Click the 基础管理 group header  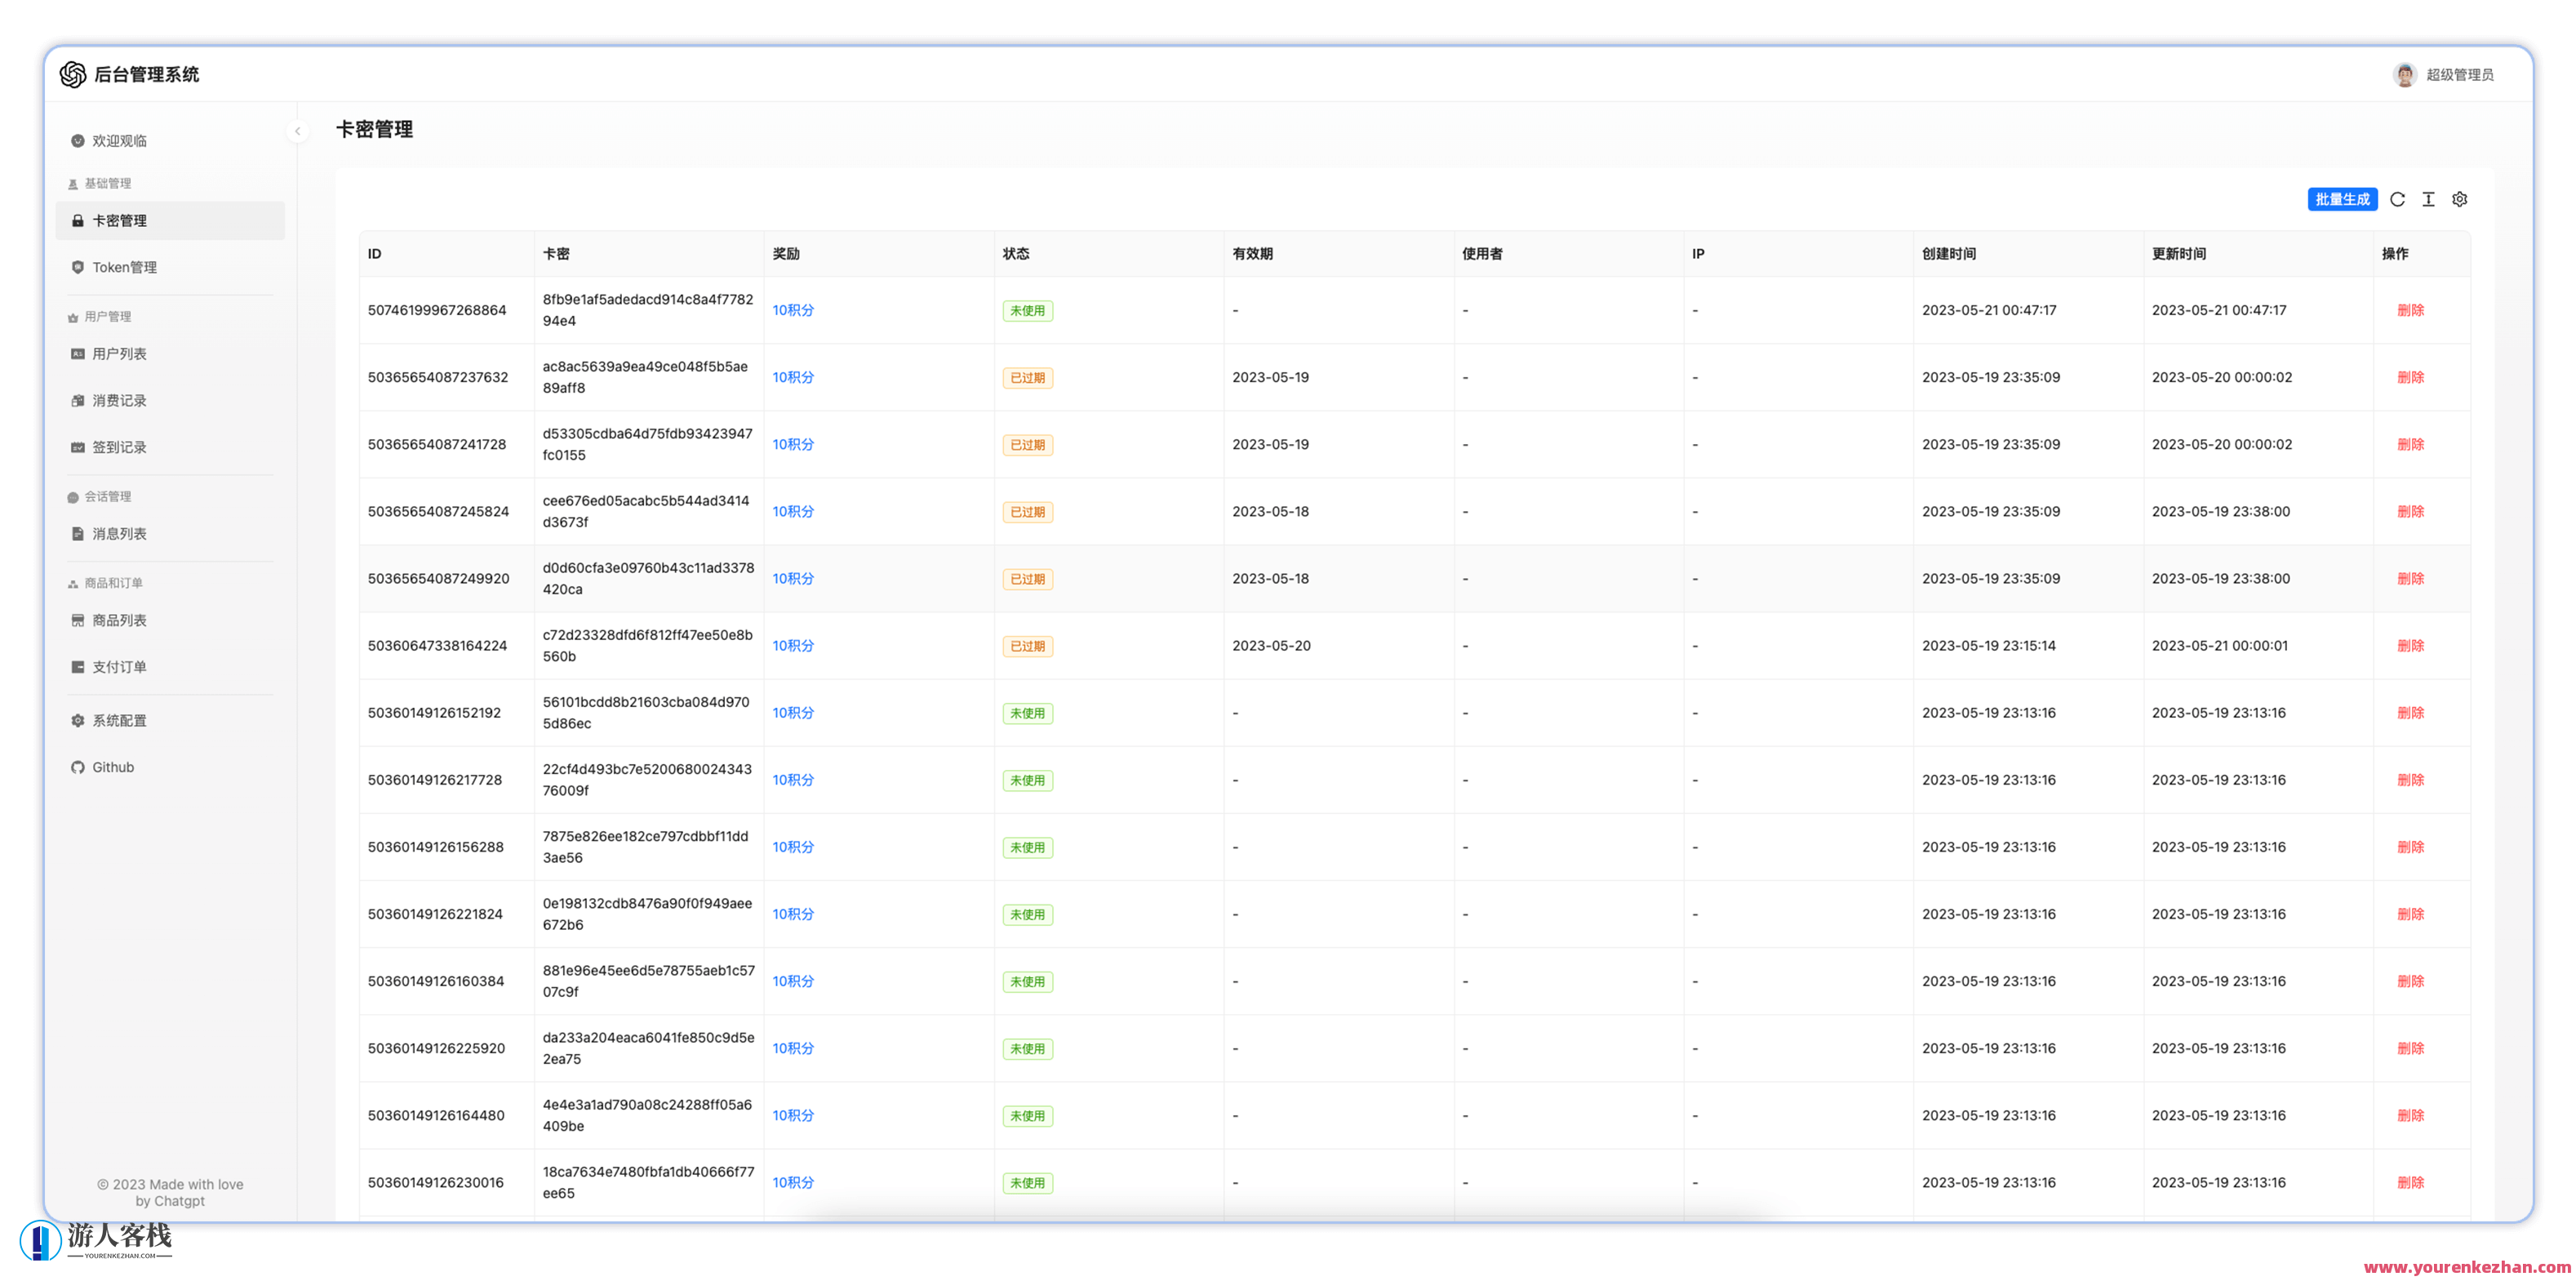[107, 183]
